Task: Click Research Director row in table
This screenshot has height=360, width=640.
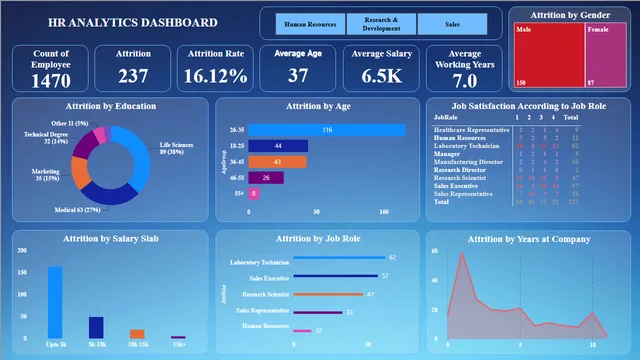Action: coord(506,170)
